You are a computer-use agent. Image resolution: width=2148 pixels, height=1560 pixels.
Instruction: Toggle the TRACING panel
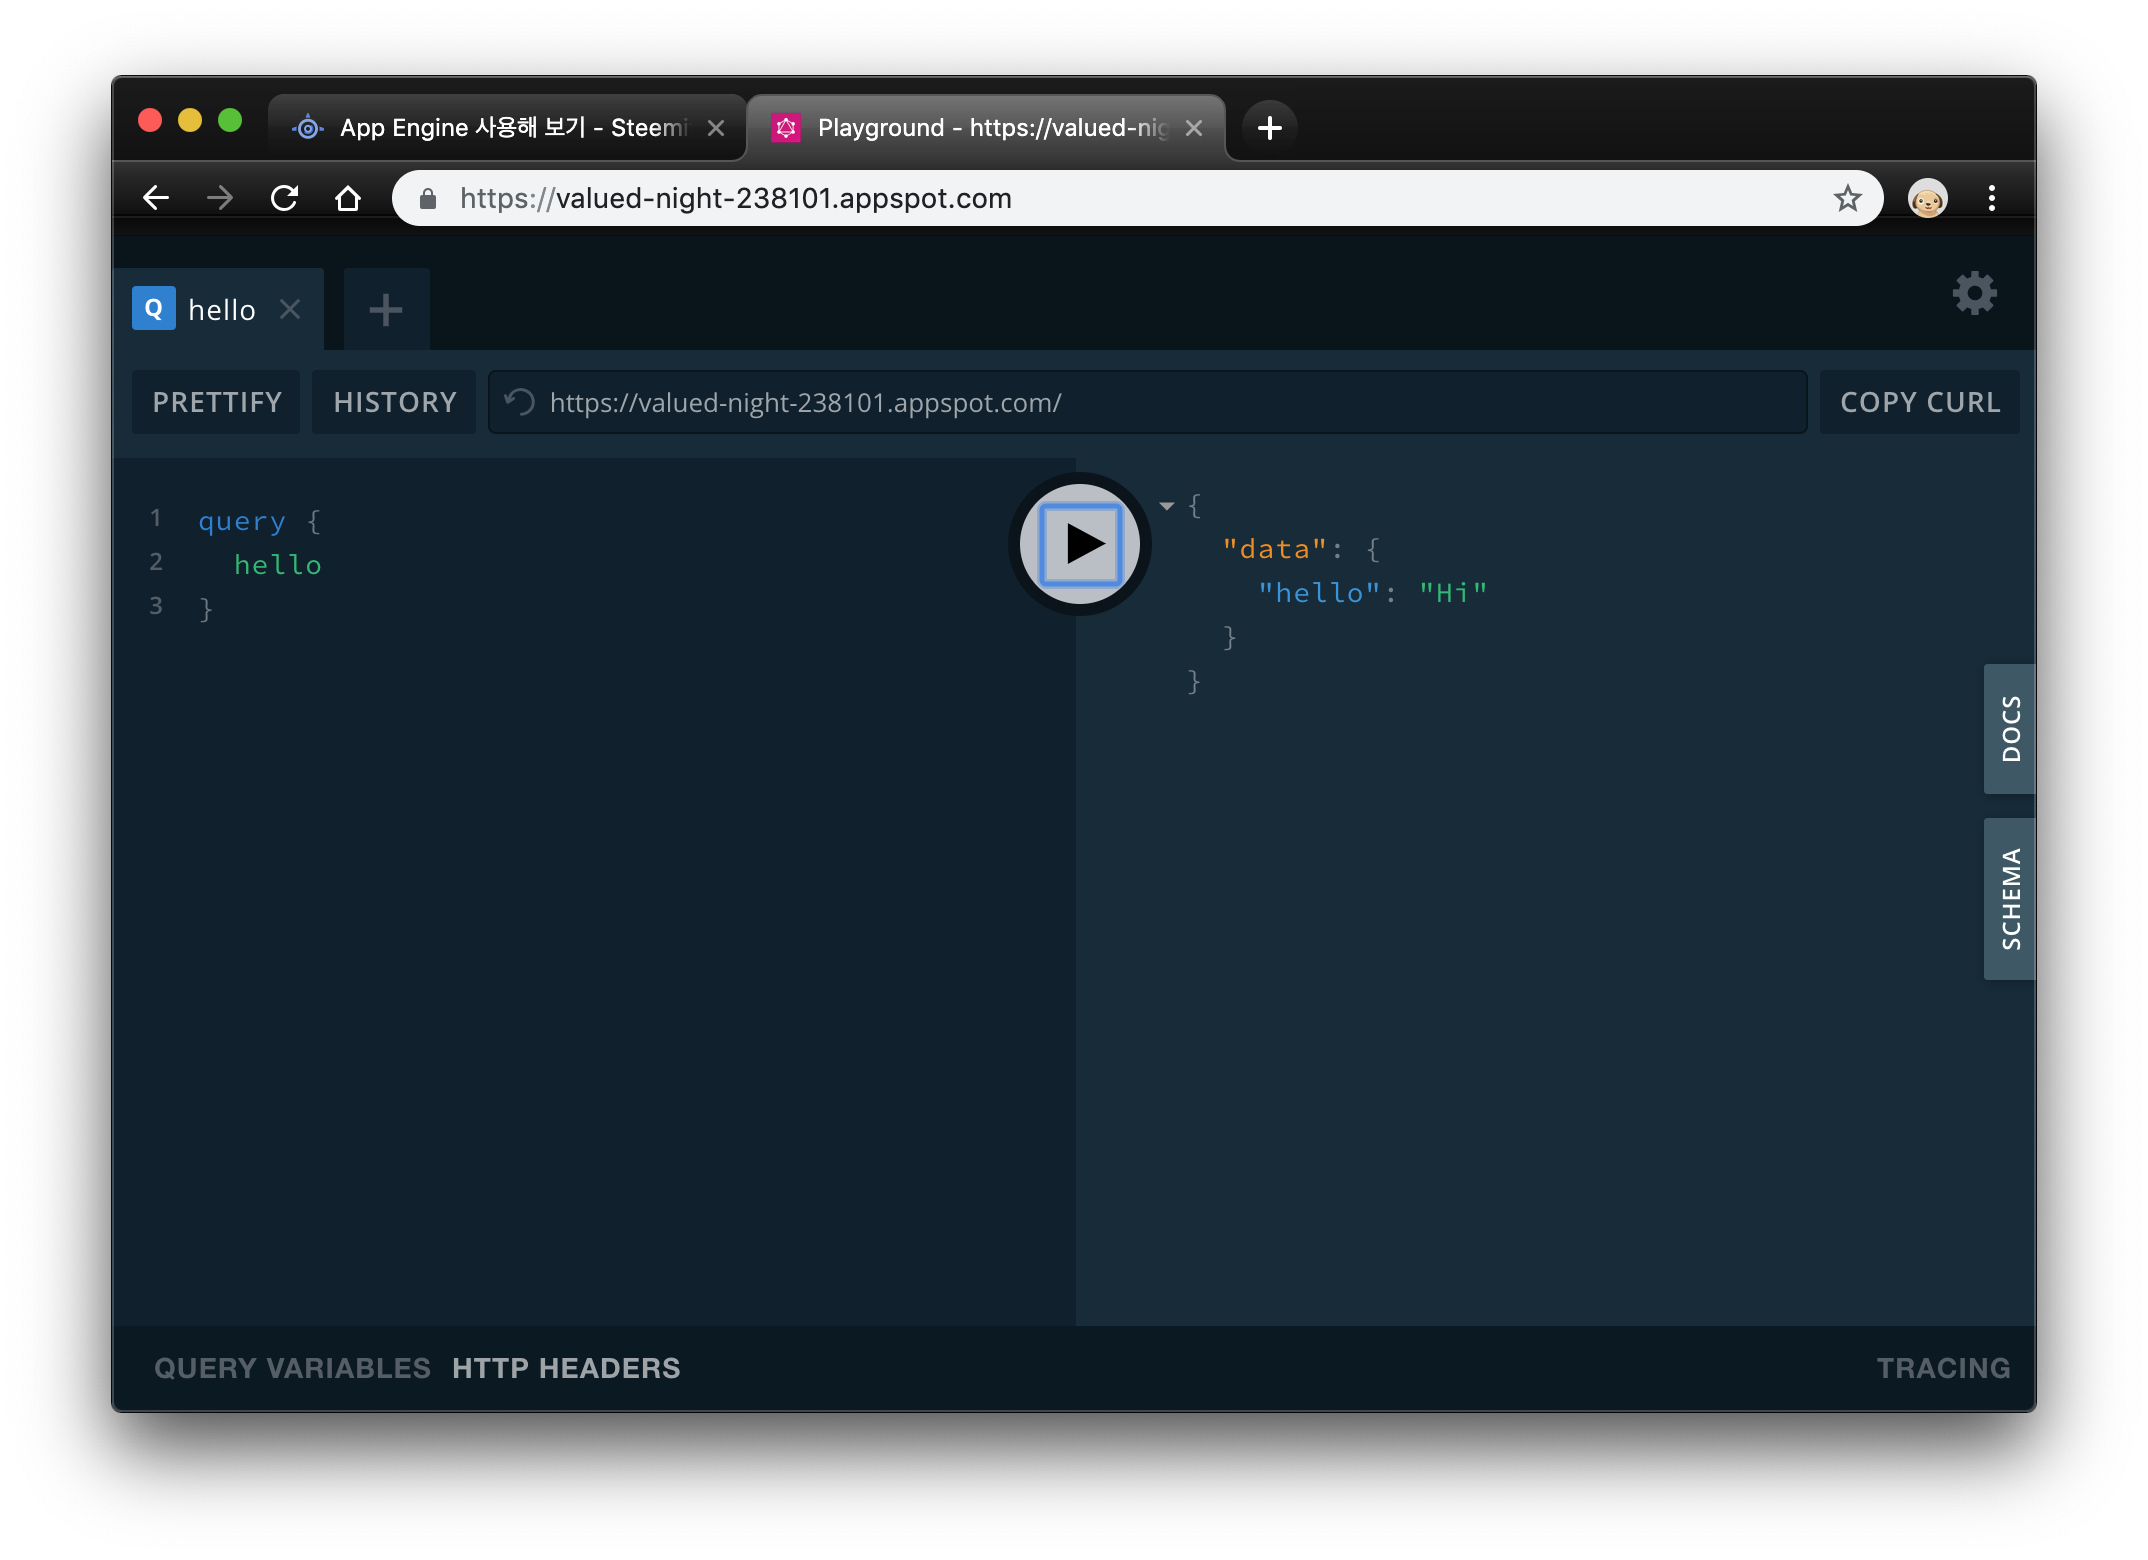[x=1942, y=1368]
